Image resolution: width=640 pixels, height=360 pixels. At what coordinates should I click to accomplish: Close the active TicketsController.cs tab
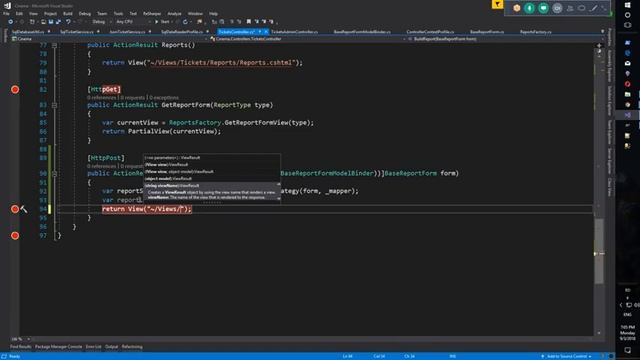click(266, 32)
